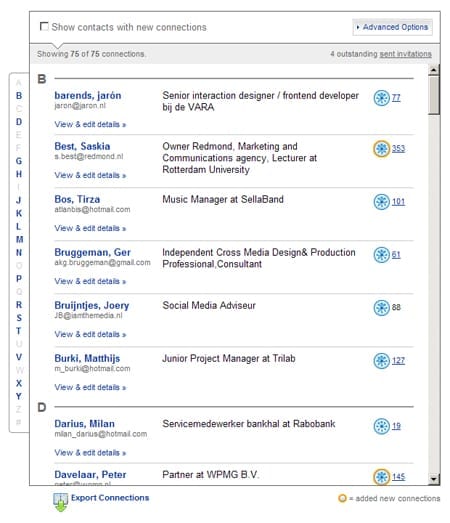
Task: View & edit details for barends, jarón
Action: point(90,124)
